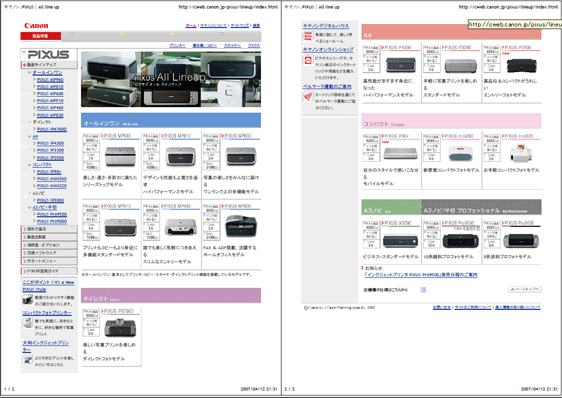
Task: Open the コンパクトフォトプリンター promo link
Action: point(47,313)
